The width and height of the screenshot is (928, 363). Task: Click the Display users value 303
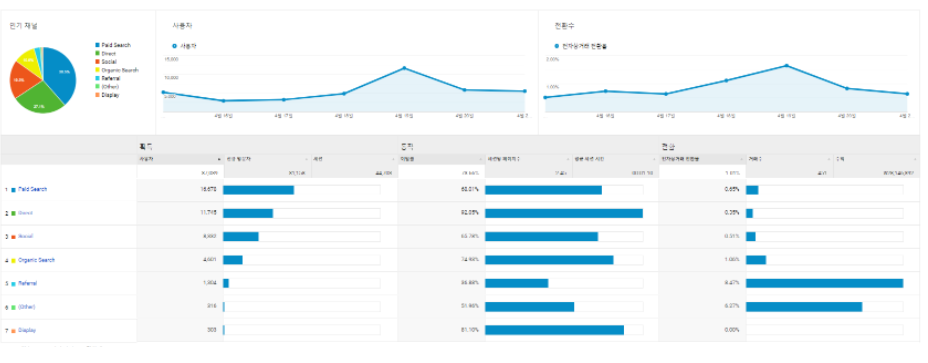coord(211,330)
